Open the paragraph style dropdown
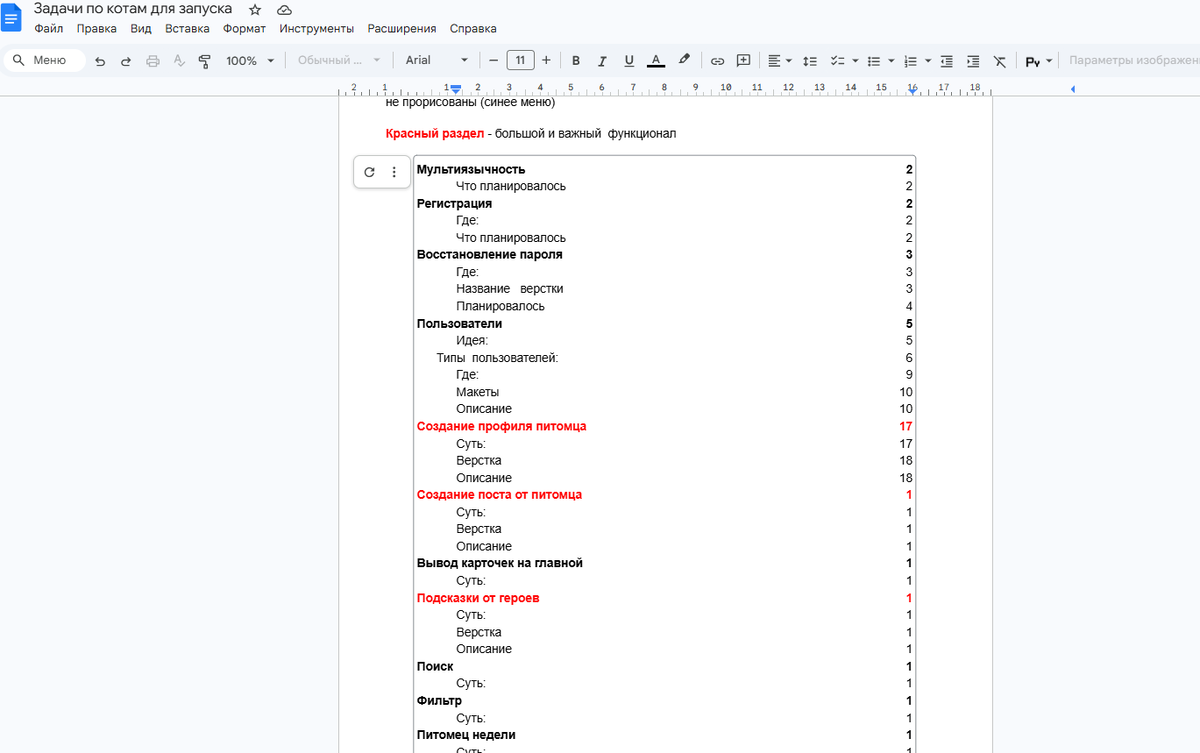 click(339, 61)
